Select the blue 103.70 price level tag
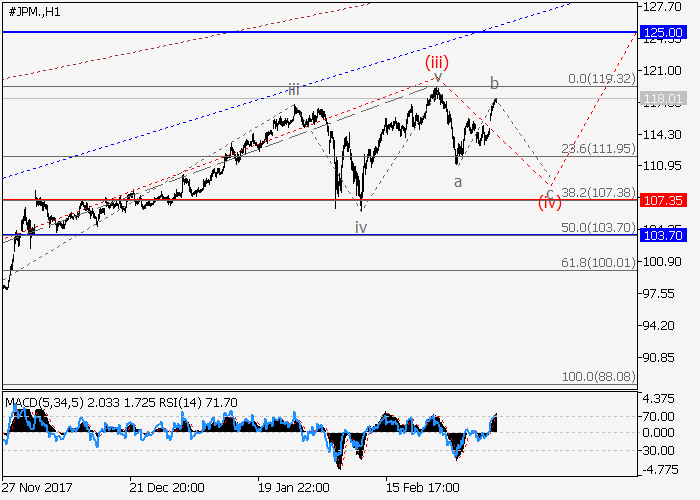700x500 pixels. (x=662, y=235)
